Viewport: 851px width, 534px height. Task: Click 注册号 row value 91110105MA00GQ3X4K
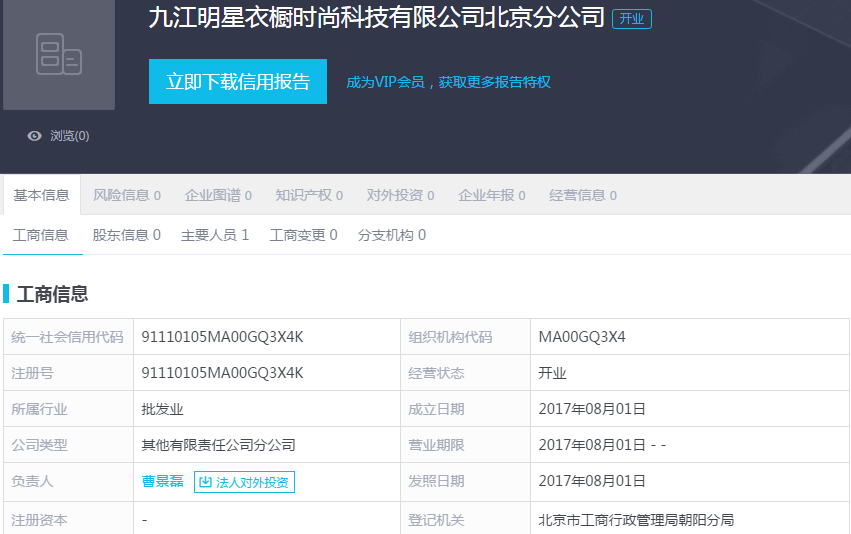222,373
